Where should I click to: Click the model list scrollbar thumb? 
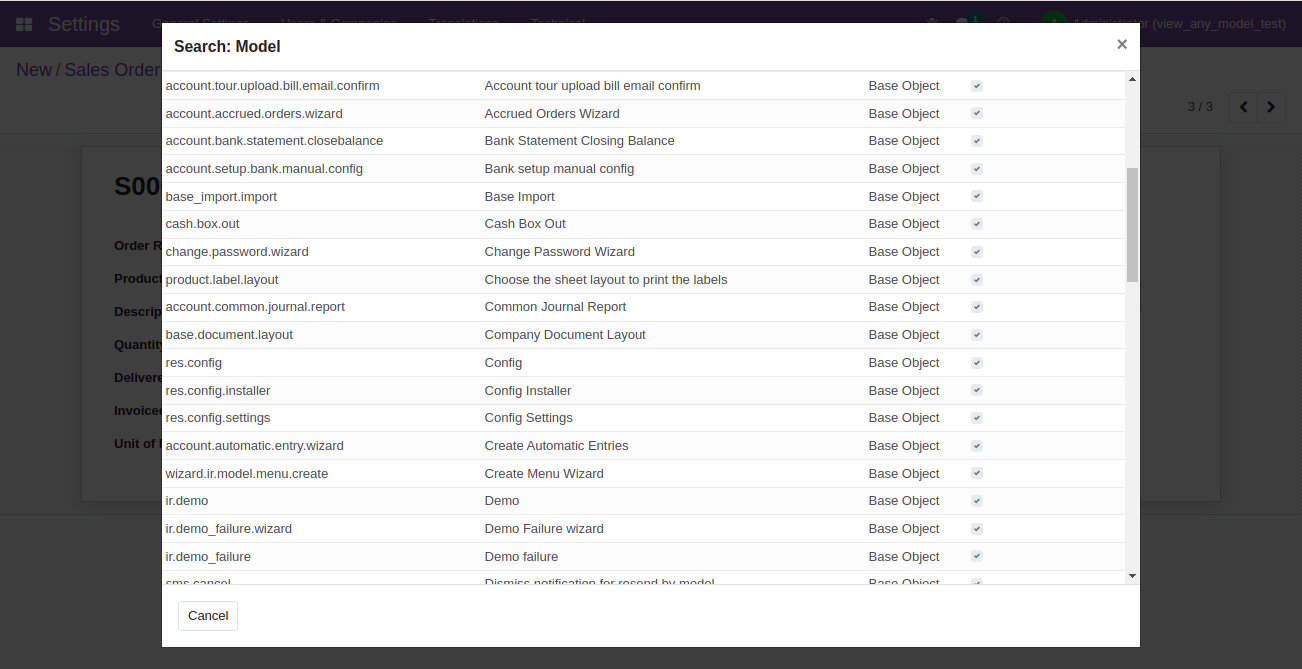[1132, 225]
